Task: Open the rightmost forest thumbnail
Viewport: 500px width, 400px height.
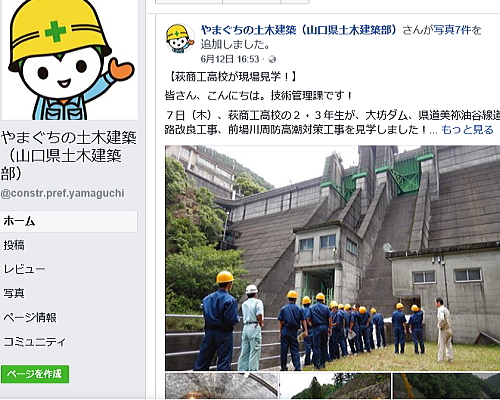Action: 446,386
